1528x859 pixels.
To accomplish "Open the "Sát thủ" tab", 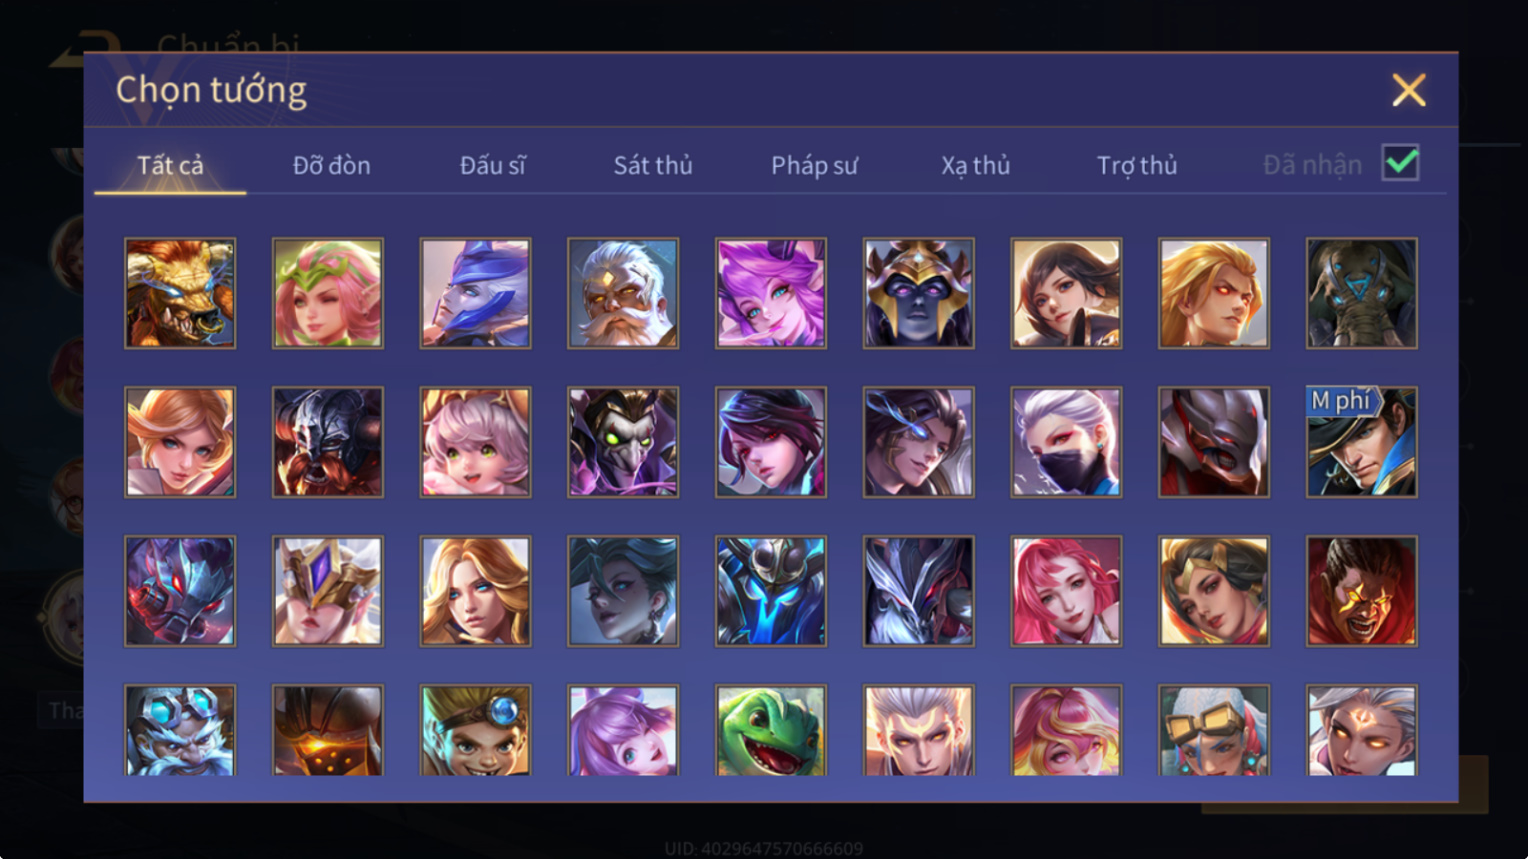I will tap(653, 165).
